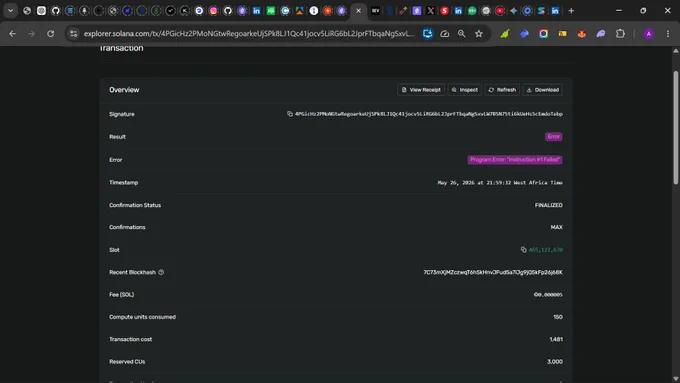Viewport: 680px width, 383px height.
Task: Open the yellow extension icon
Action: [x=562, y=33]
